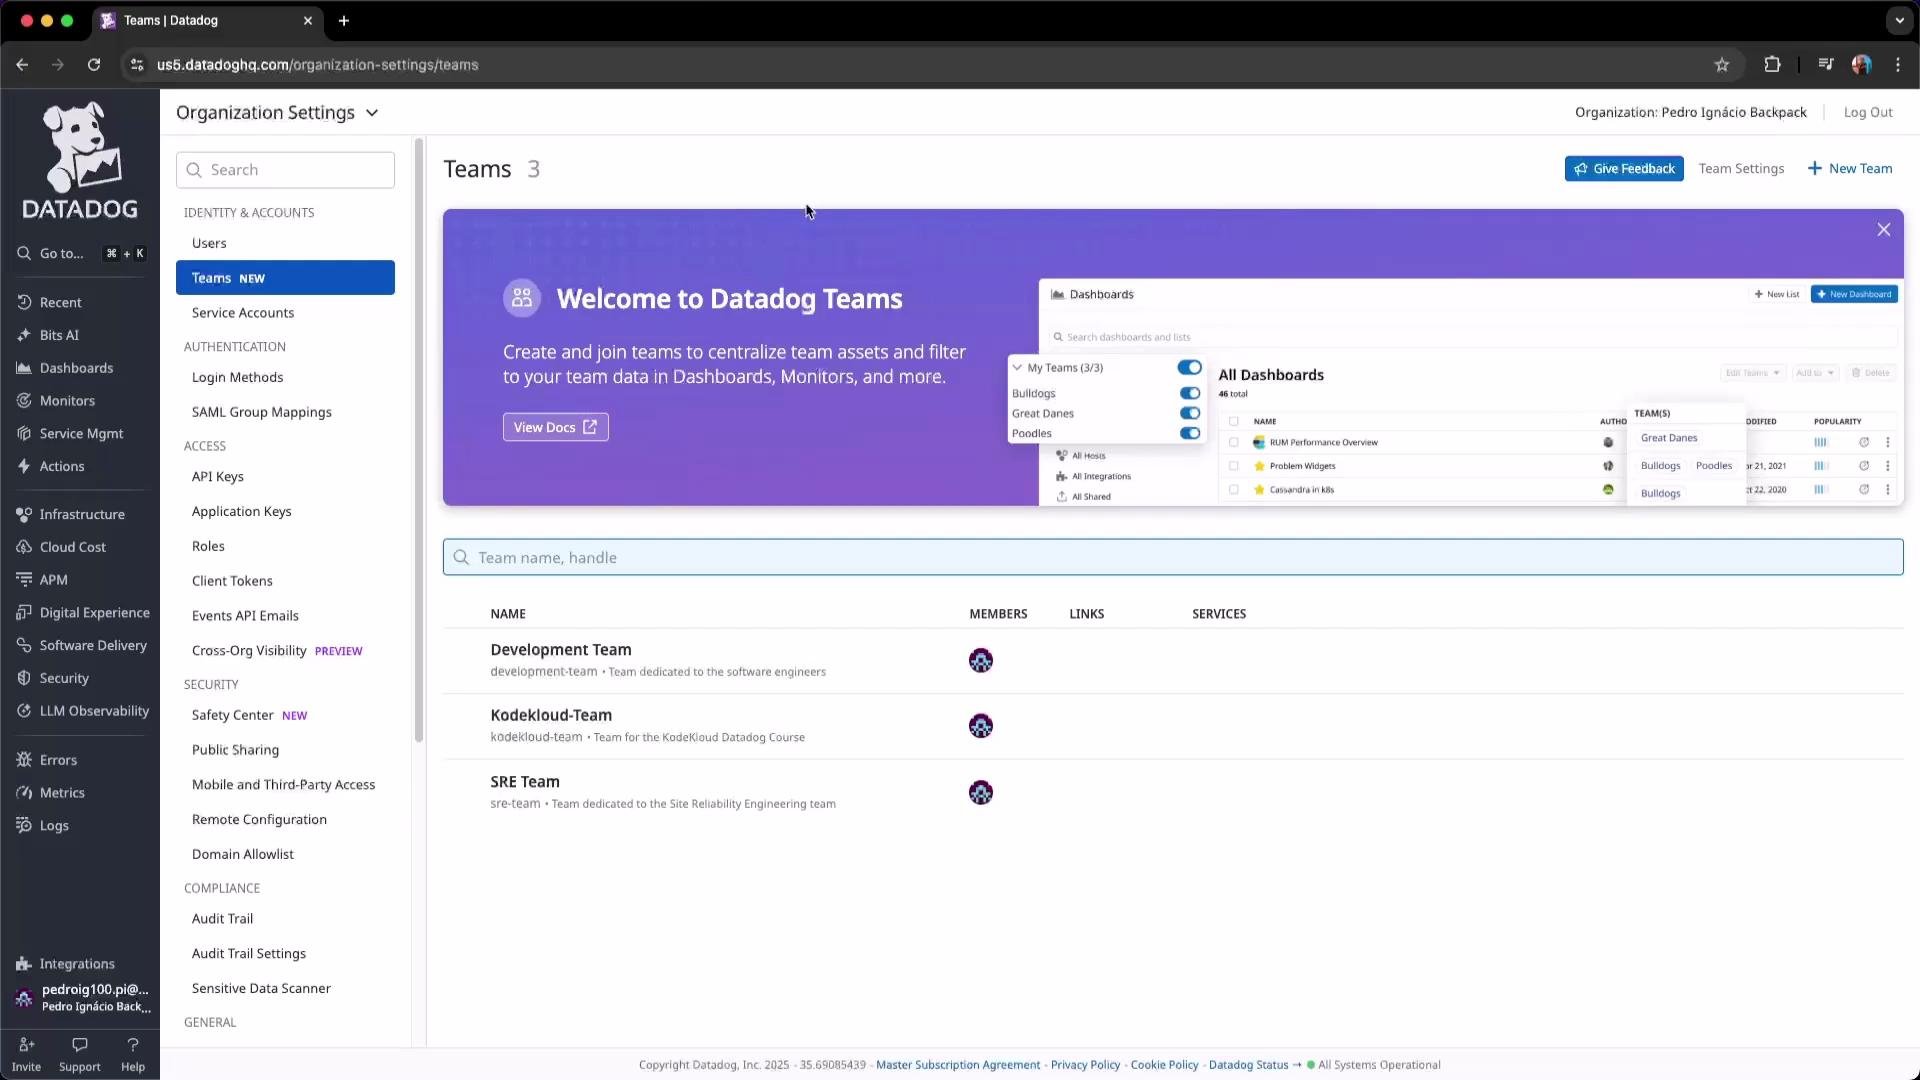Viewport: 1920px width, 1080px height.
Task: Bookmark this page with star icon
Action: click(x=1722, y=65)
